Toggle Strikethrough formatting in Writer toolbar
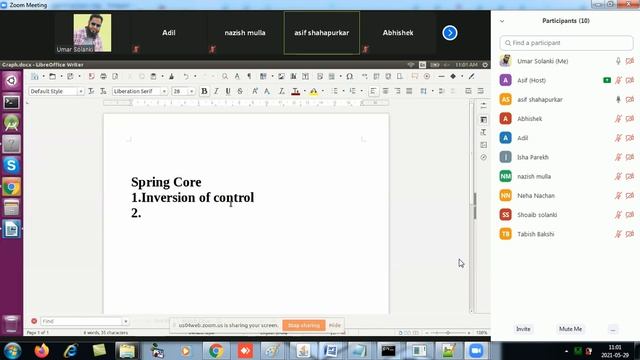The image size is (640, 360). pyautogui.click(x=240, y=91)
